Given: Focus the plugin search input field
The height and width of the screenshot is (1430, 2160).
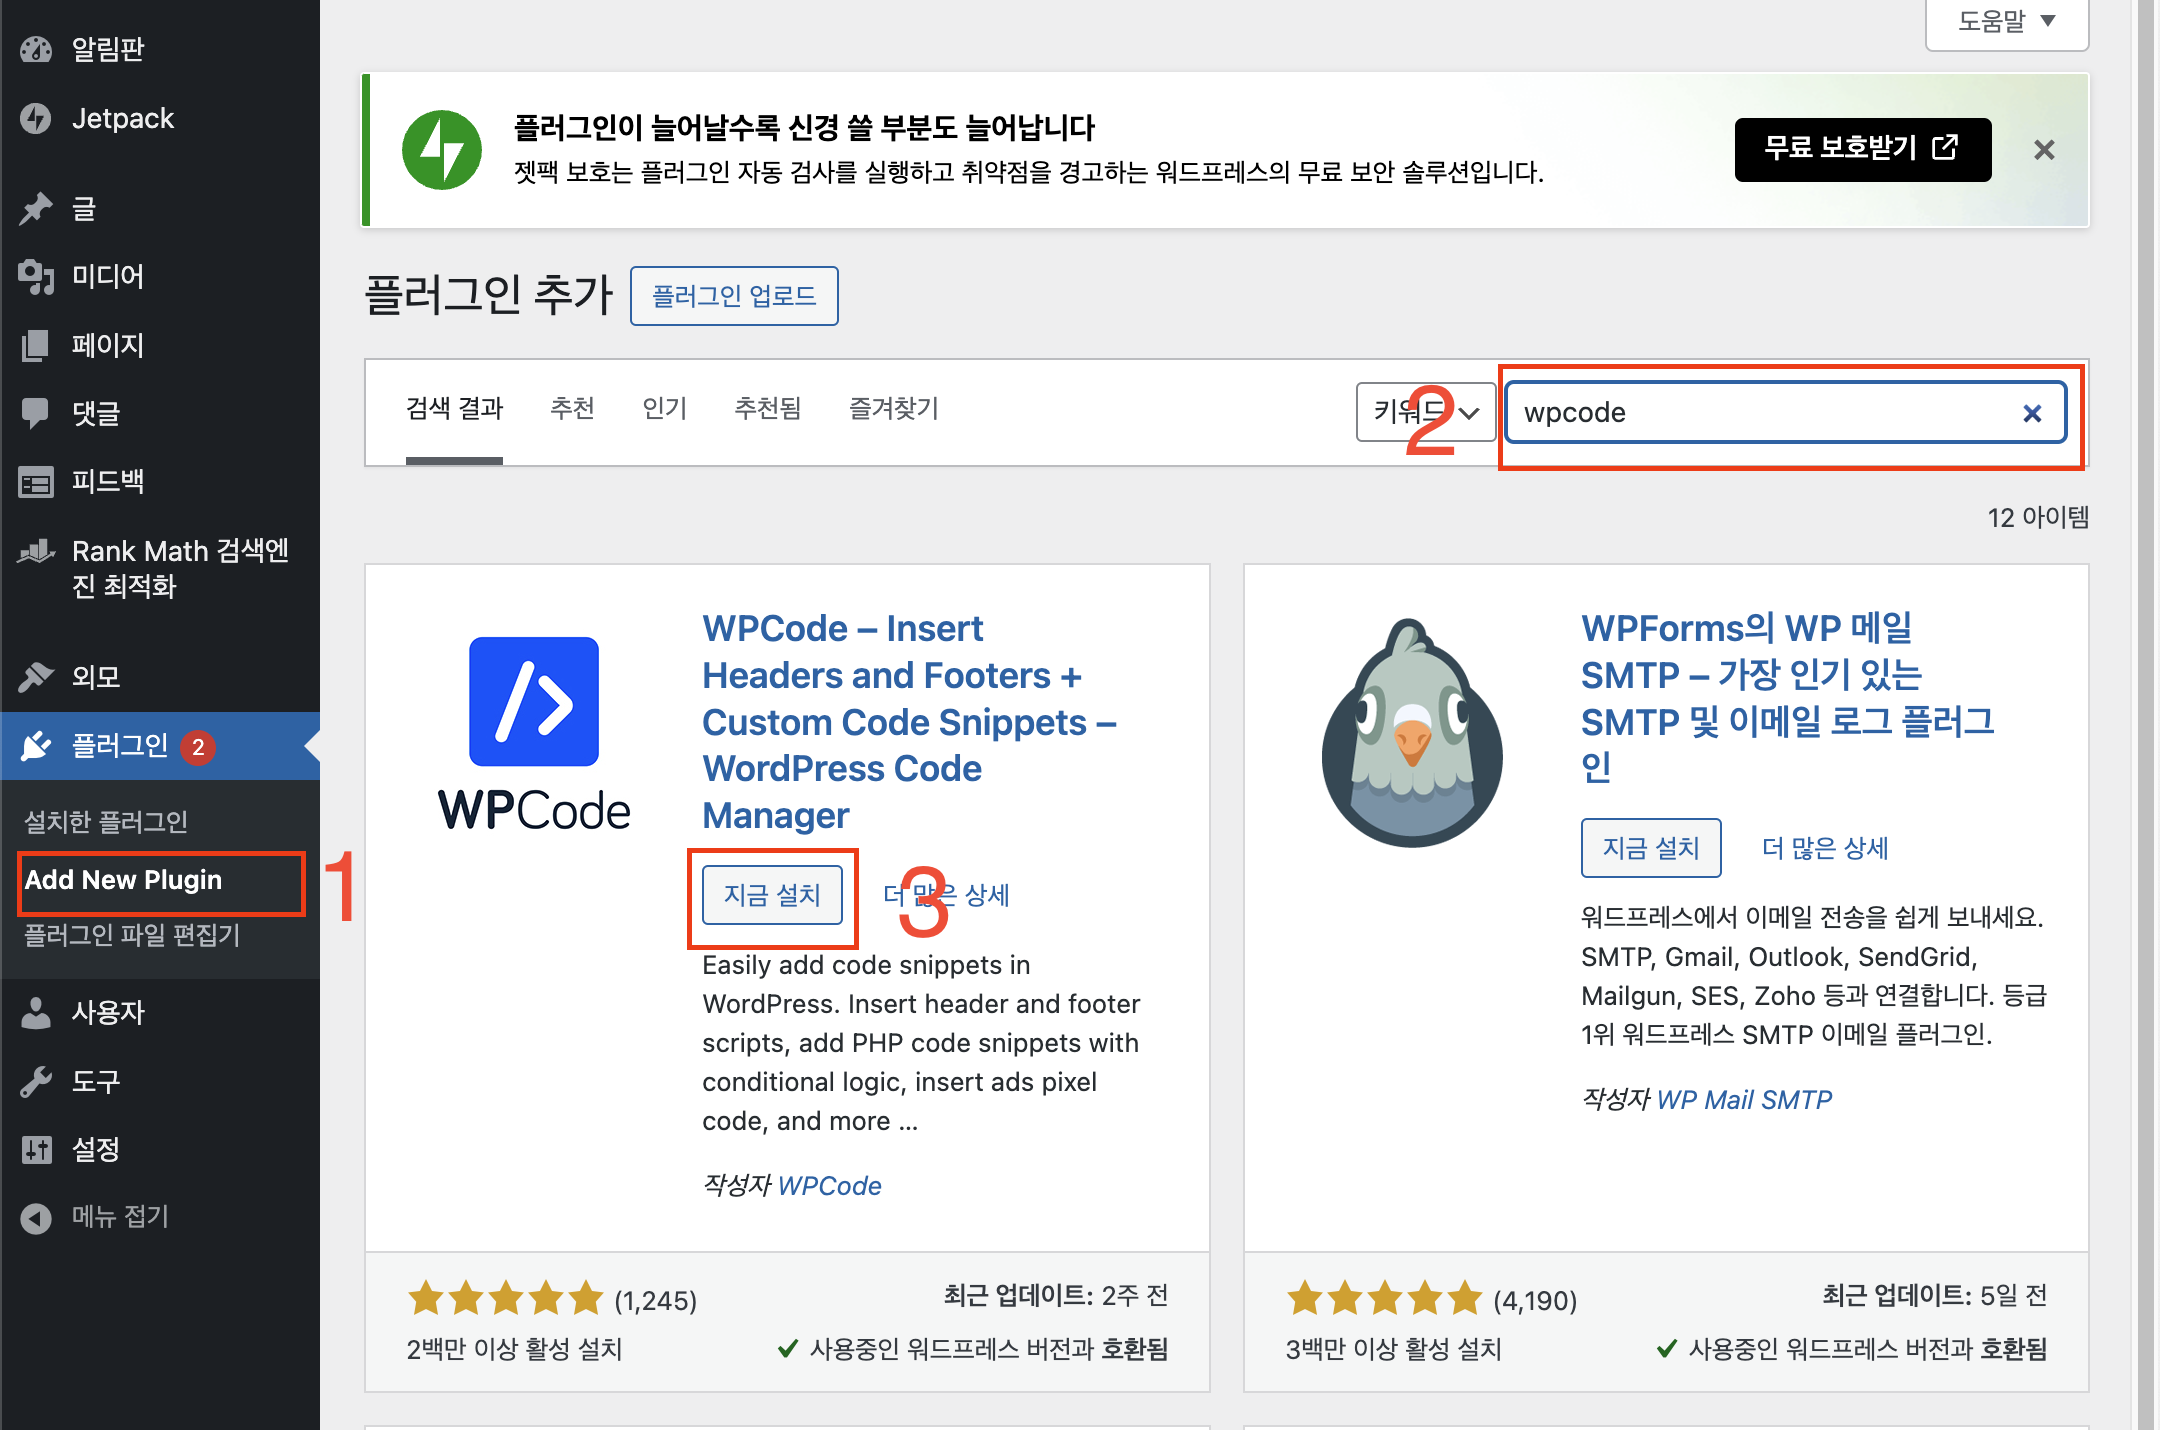Looking at the screenshot, I should [1760, 413].
